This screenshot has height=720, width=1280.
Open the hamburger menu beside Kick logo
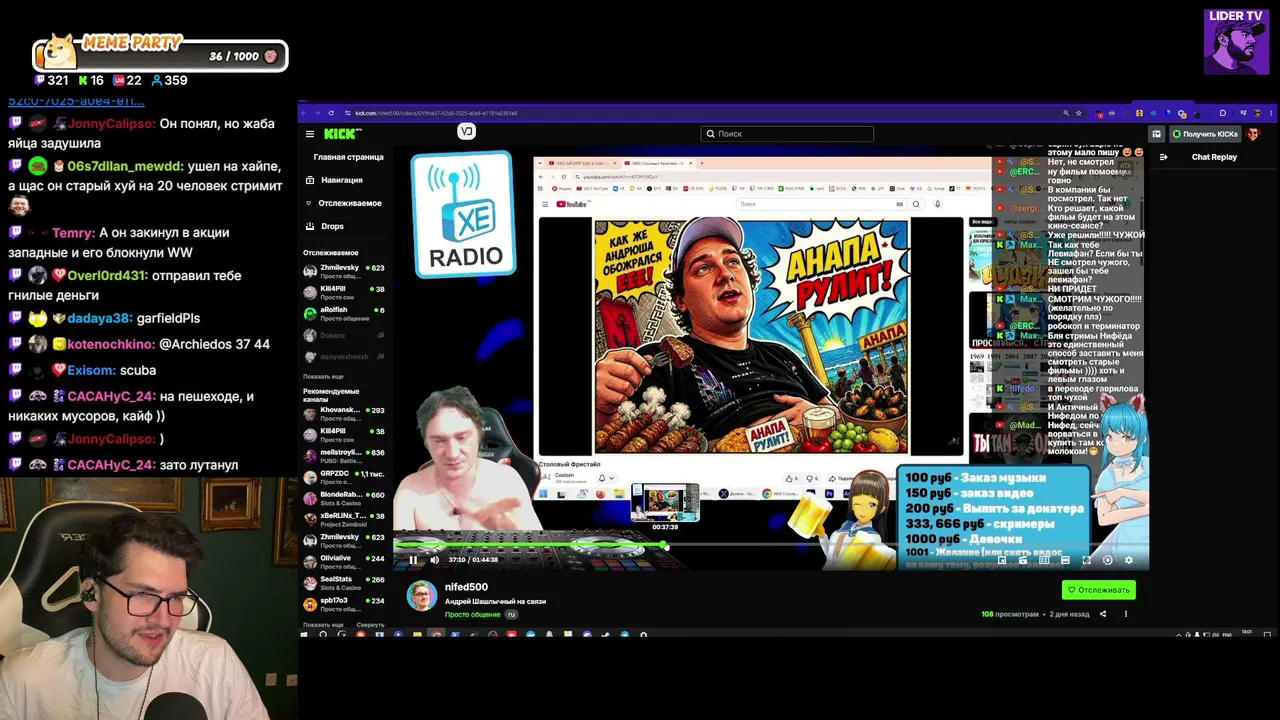(310, 134)
